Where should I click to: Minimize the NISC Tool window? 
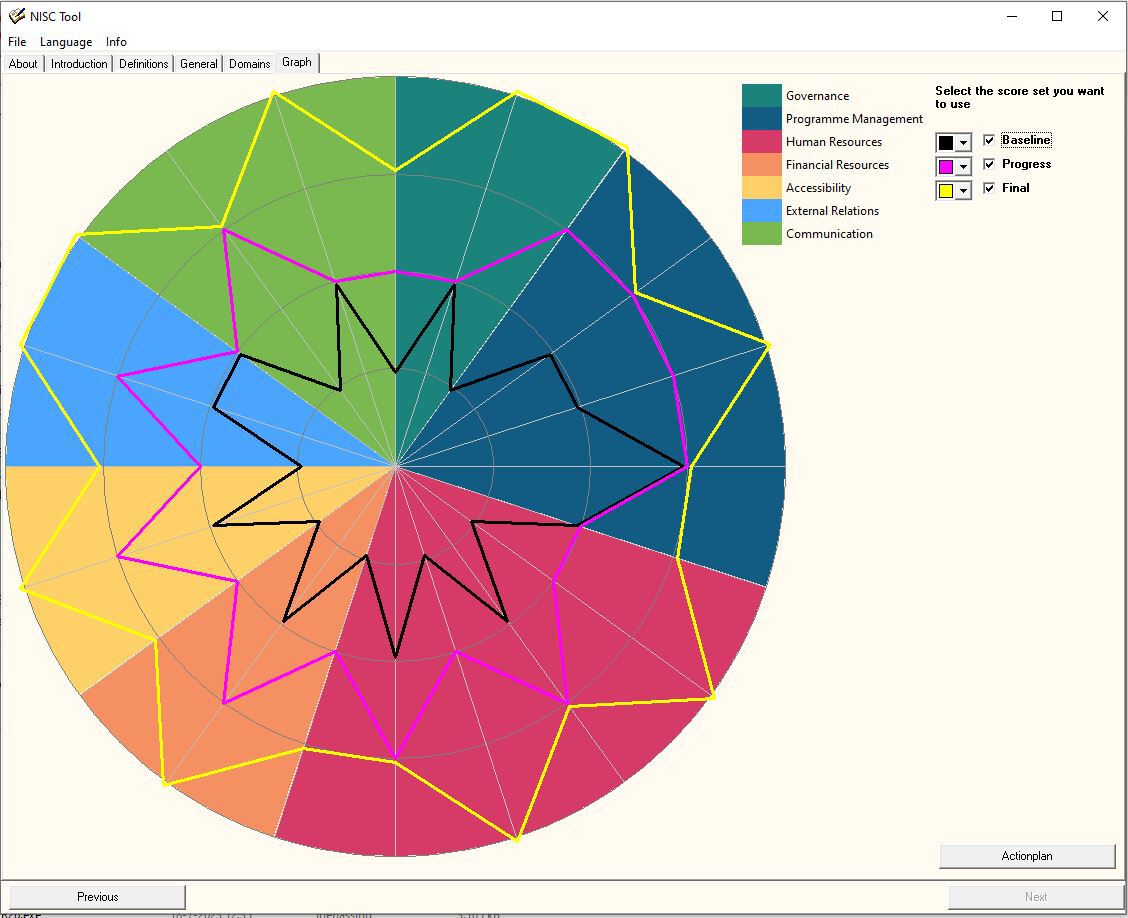click(1012, 17)
